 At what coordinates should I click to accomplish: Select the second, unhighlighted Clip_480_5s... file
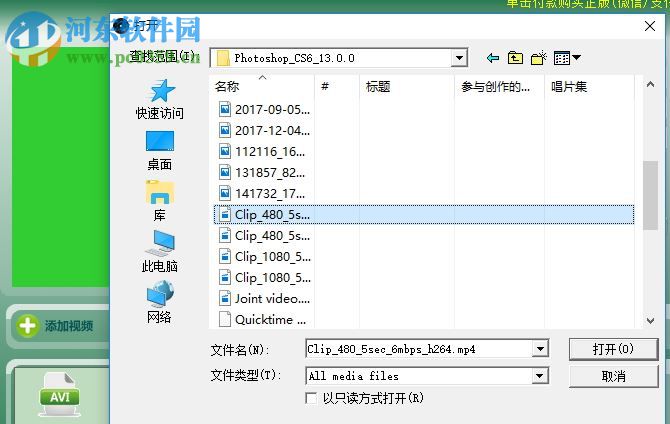tap(264, 236)
